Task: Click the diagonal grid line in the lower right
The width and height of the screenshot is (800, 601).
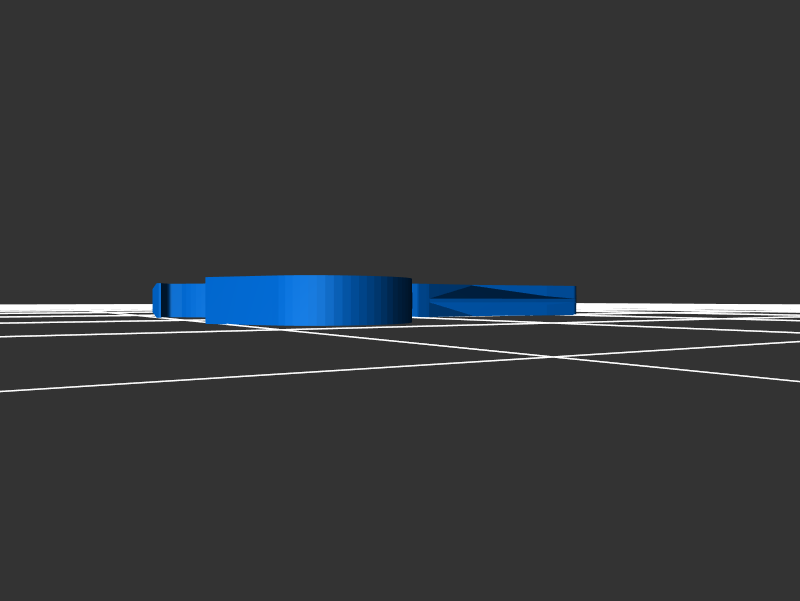Action: point(690,371)
